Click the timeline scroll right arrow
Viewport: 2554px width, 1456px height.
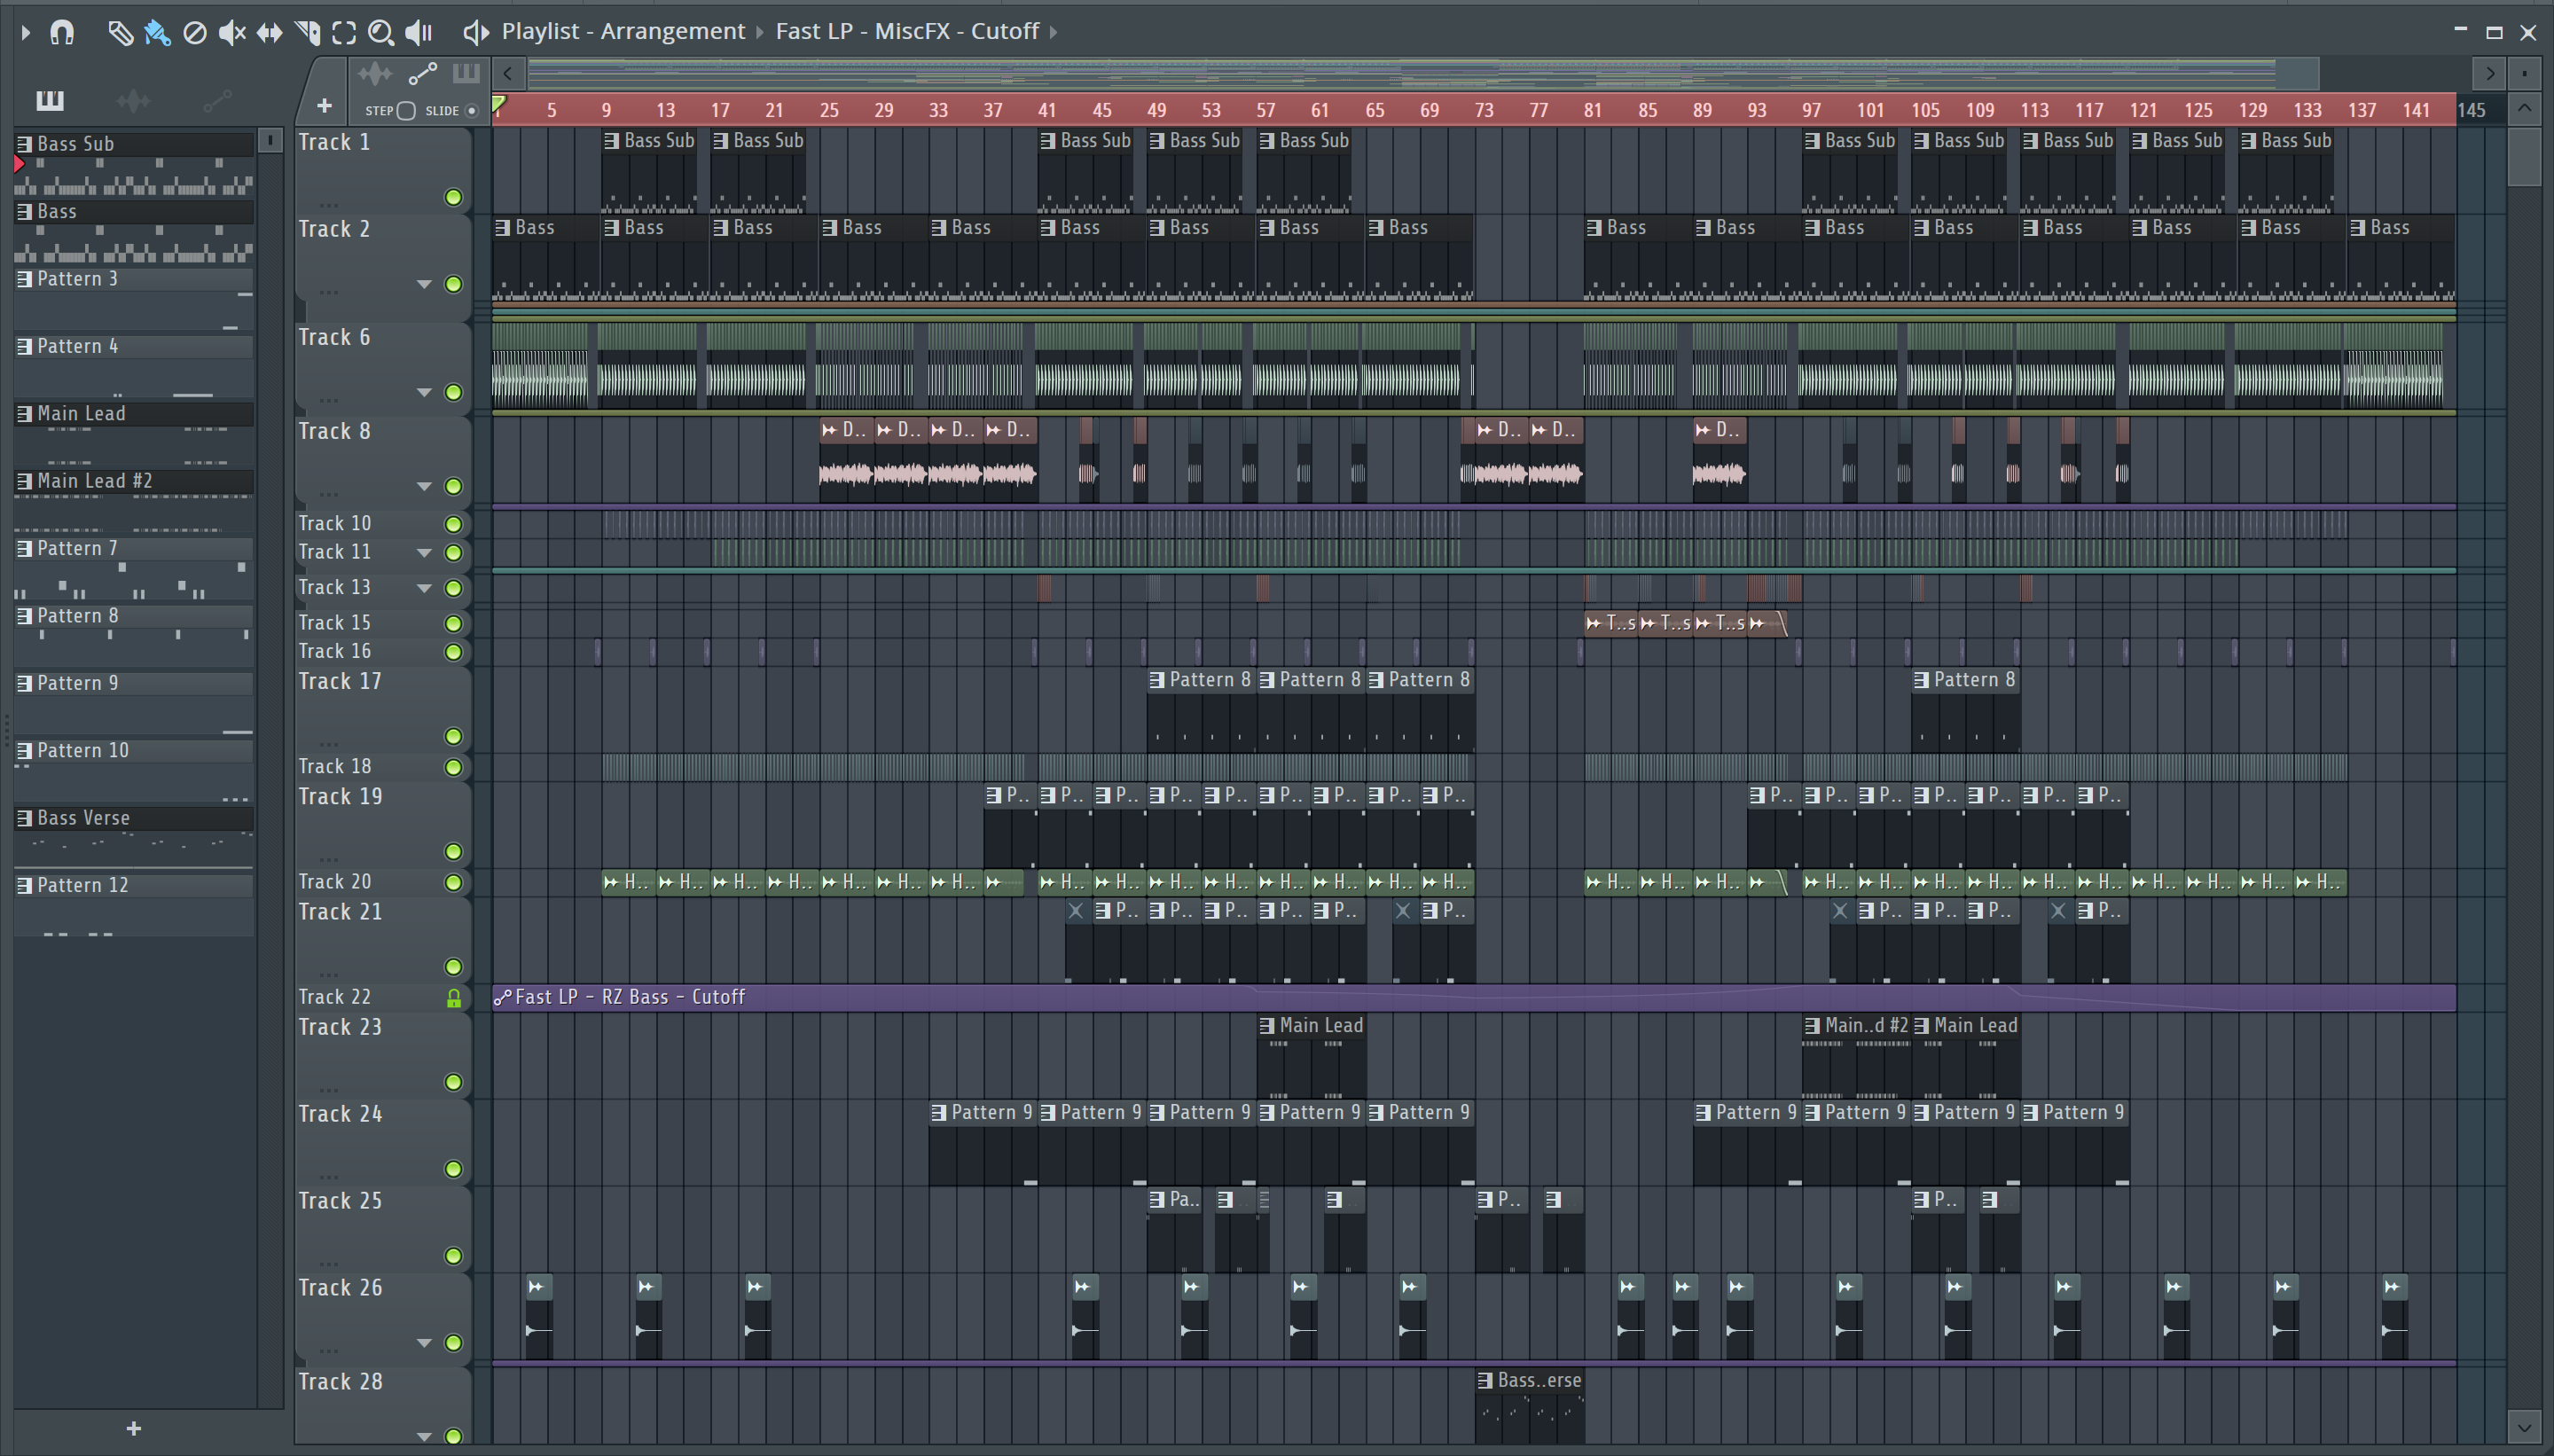tap(2489, 73)
